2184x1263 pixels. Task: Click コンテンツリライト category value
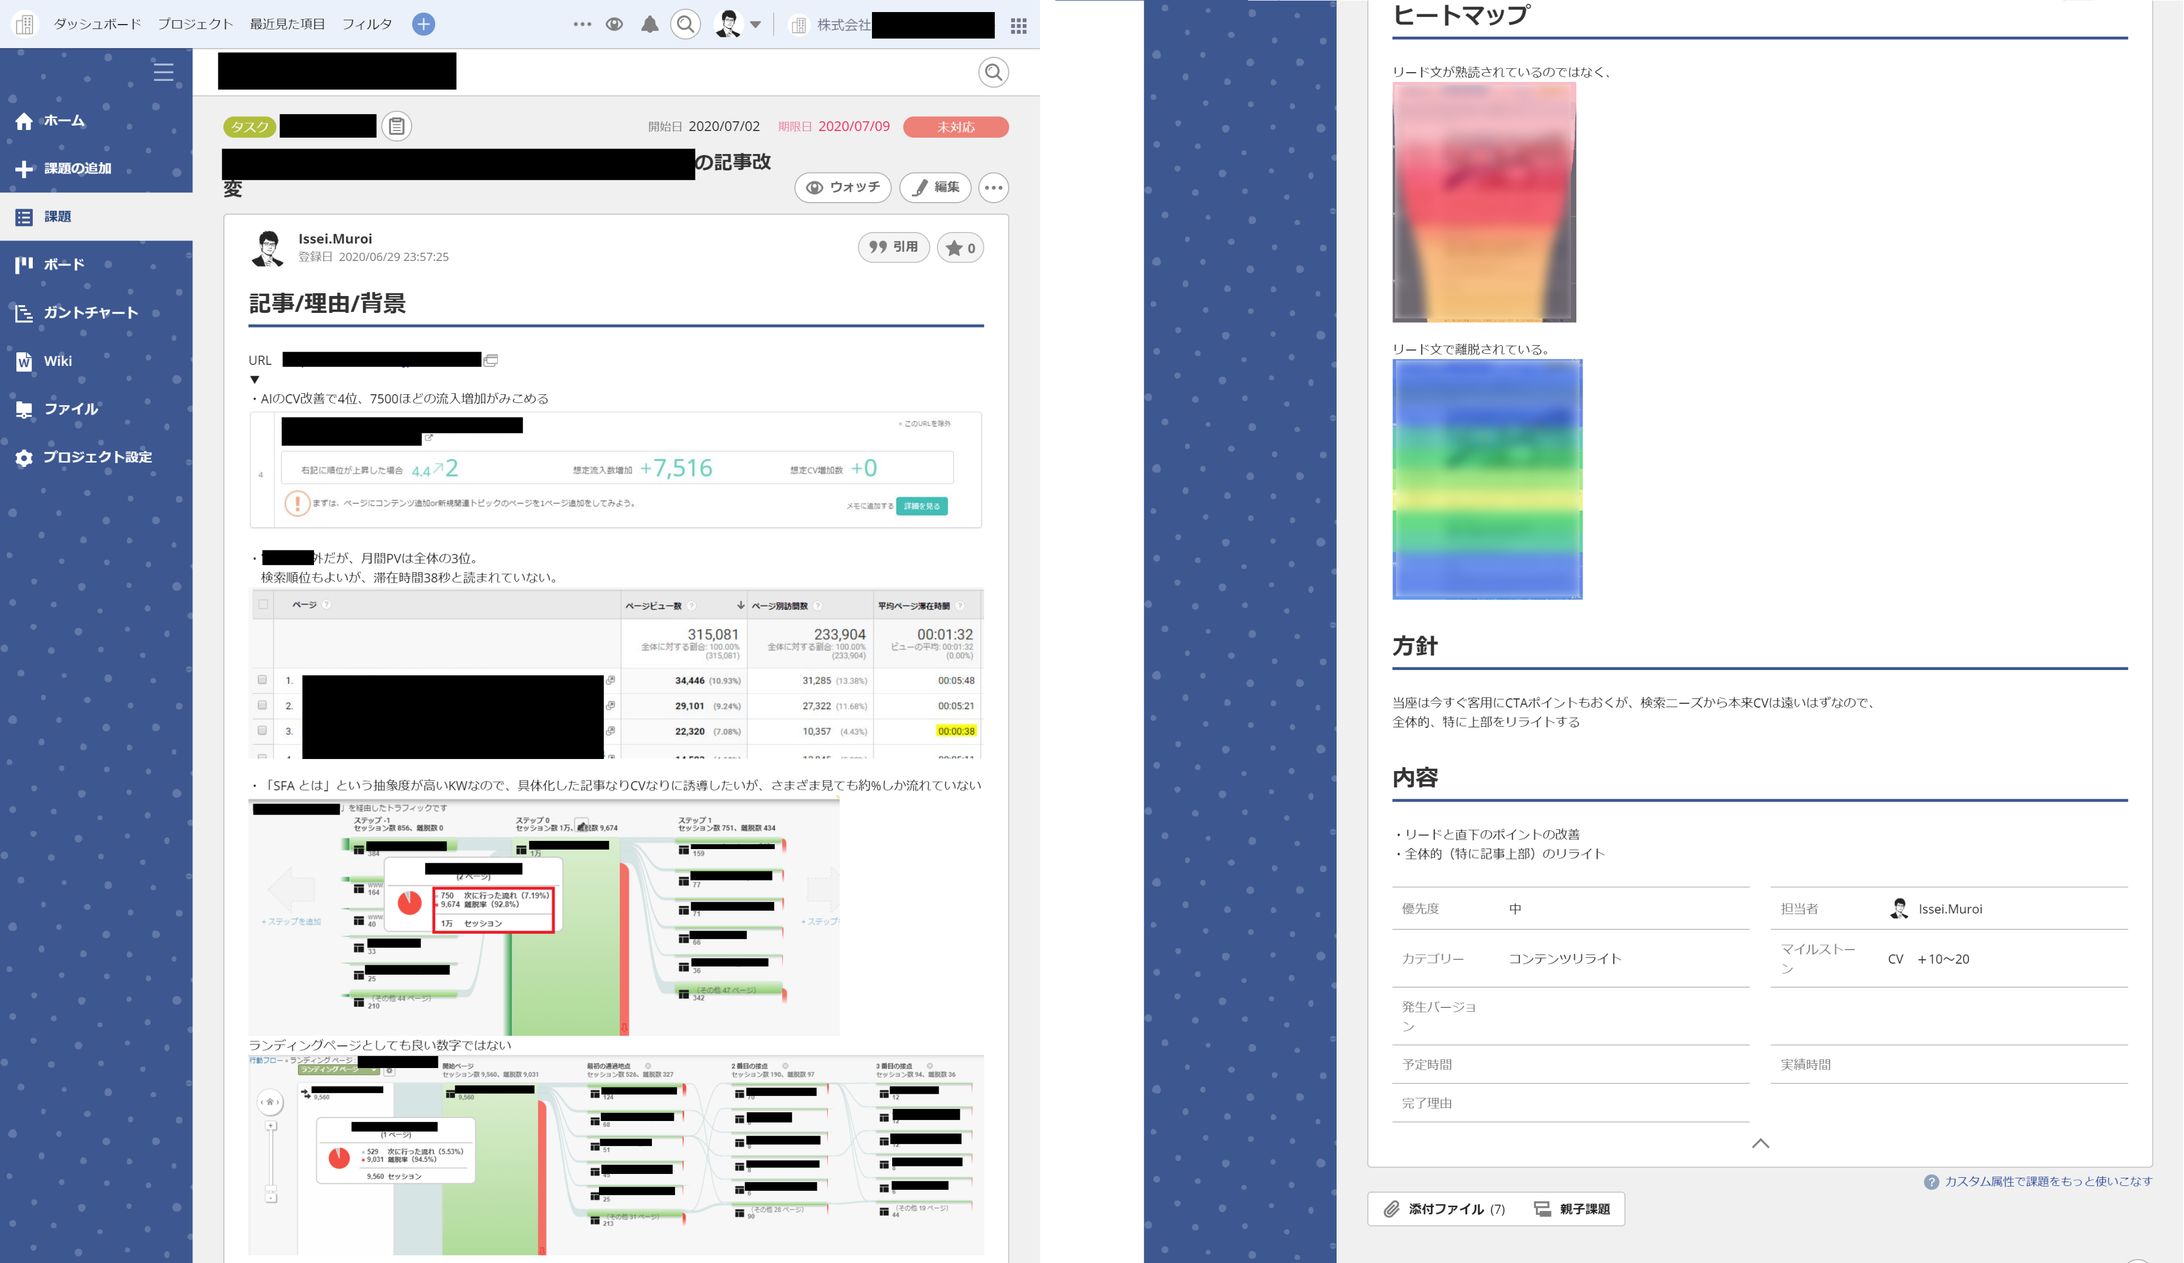(x=1565, y=958)
